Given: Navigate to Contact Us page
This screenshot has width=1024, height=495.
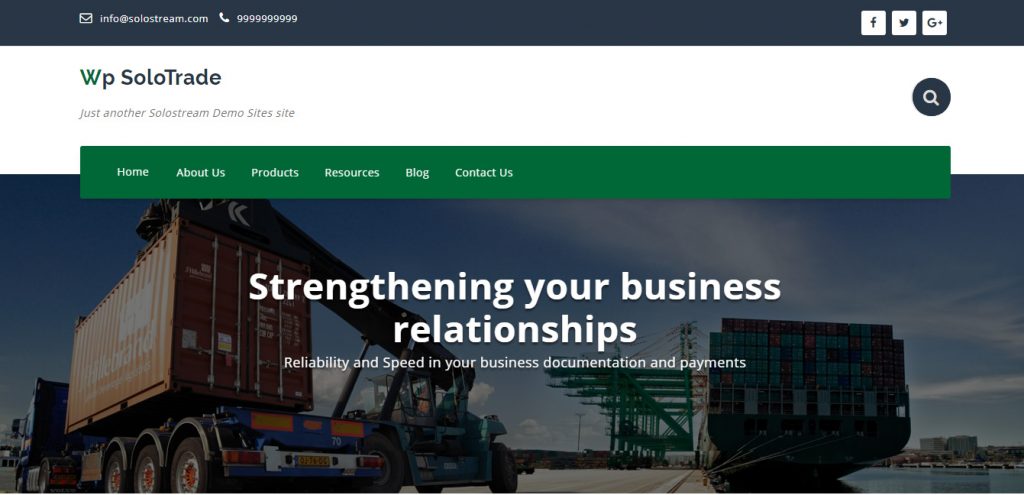Looking at the screenshot, I should point(484,172).
